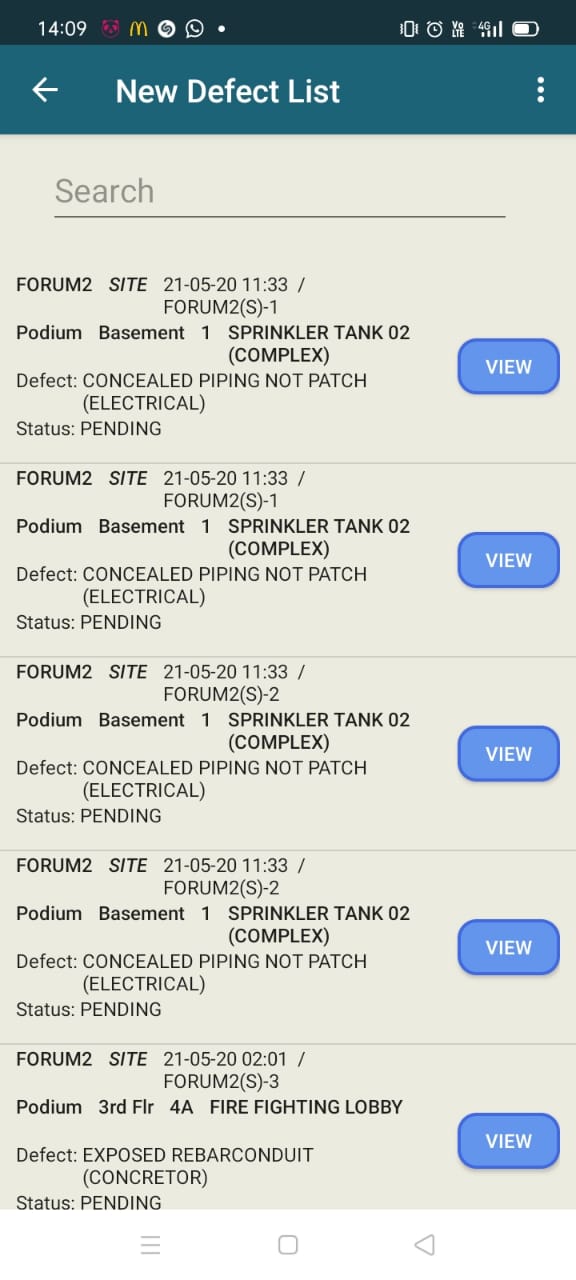Tap the Android back triangle icon
Image resolution: width=576 pixels, height=1280 pixels.
point(424,1245)
